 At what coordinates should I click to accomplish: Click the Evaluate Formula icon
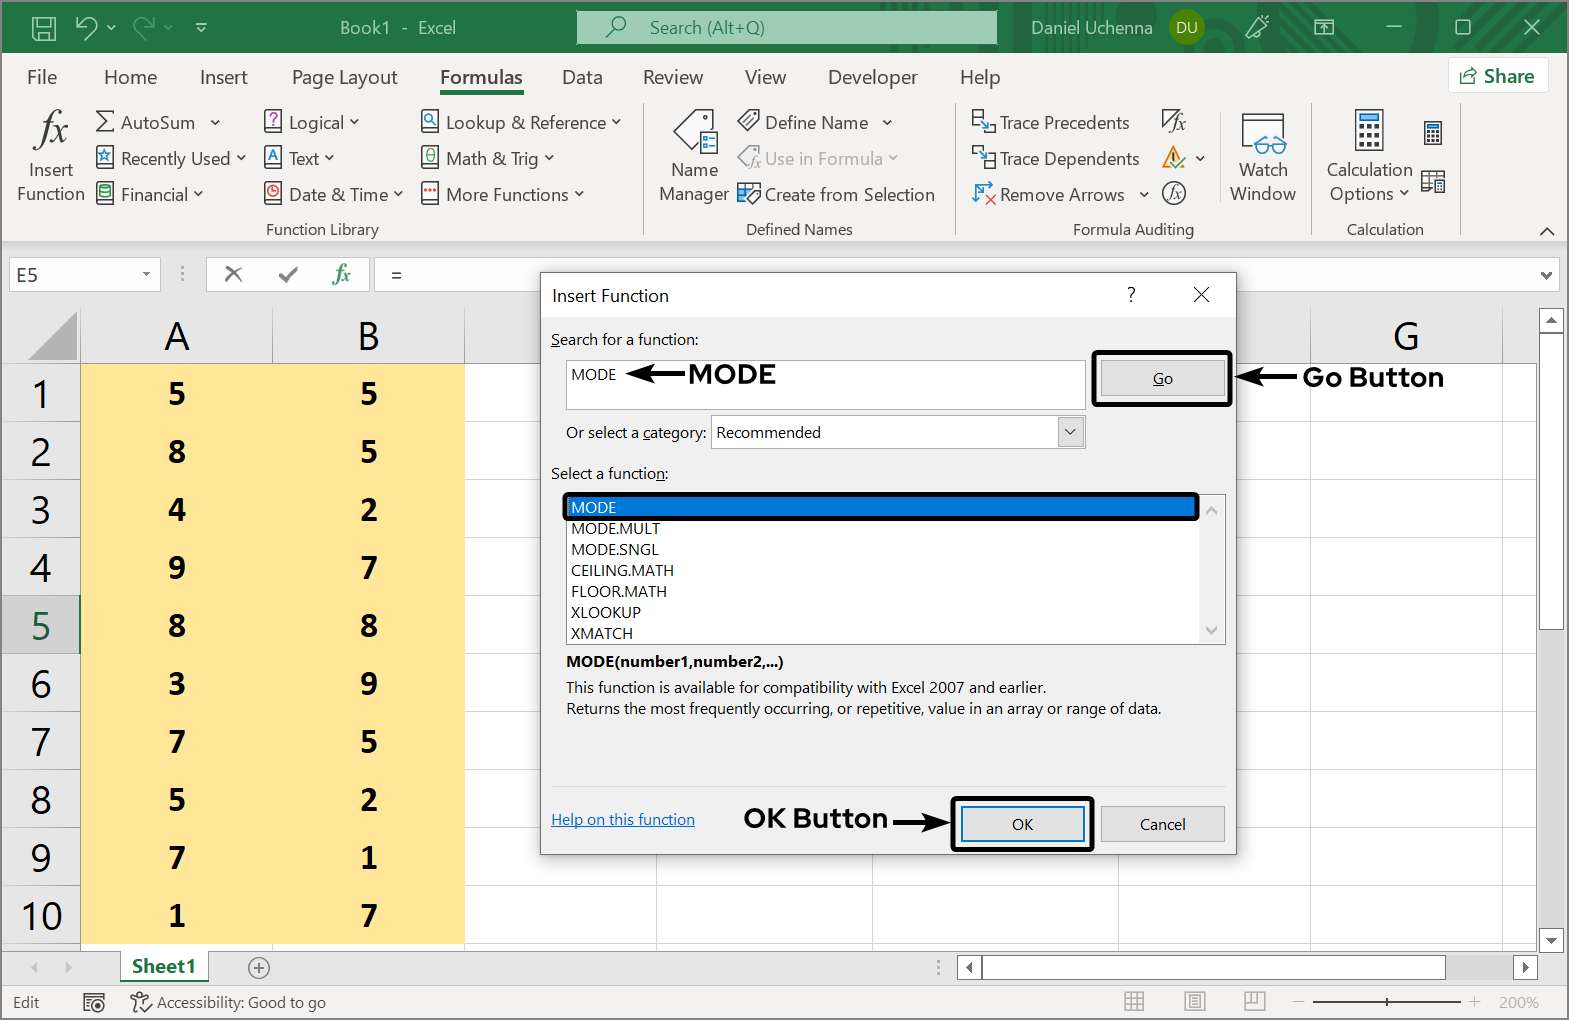point(1174,193)
